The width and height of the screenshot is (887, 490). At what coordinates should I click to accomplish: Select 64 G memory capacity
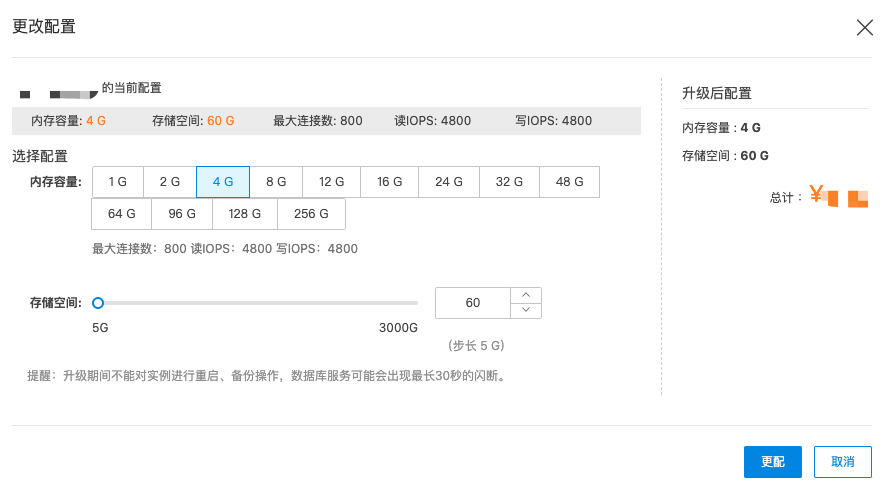click(122, 214)
